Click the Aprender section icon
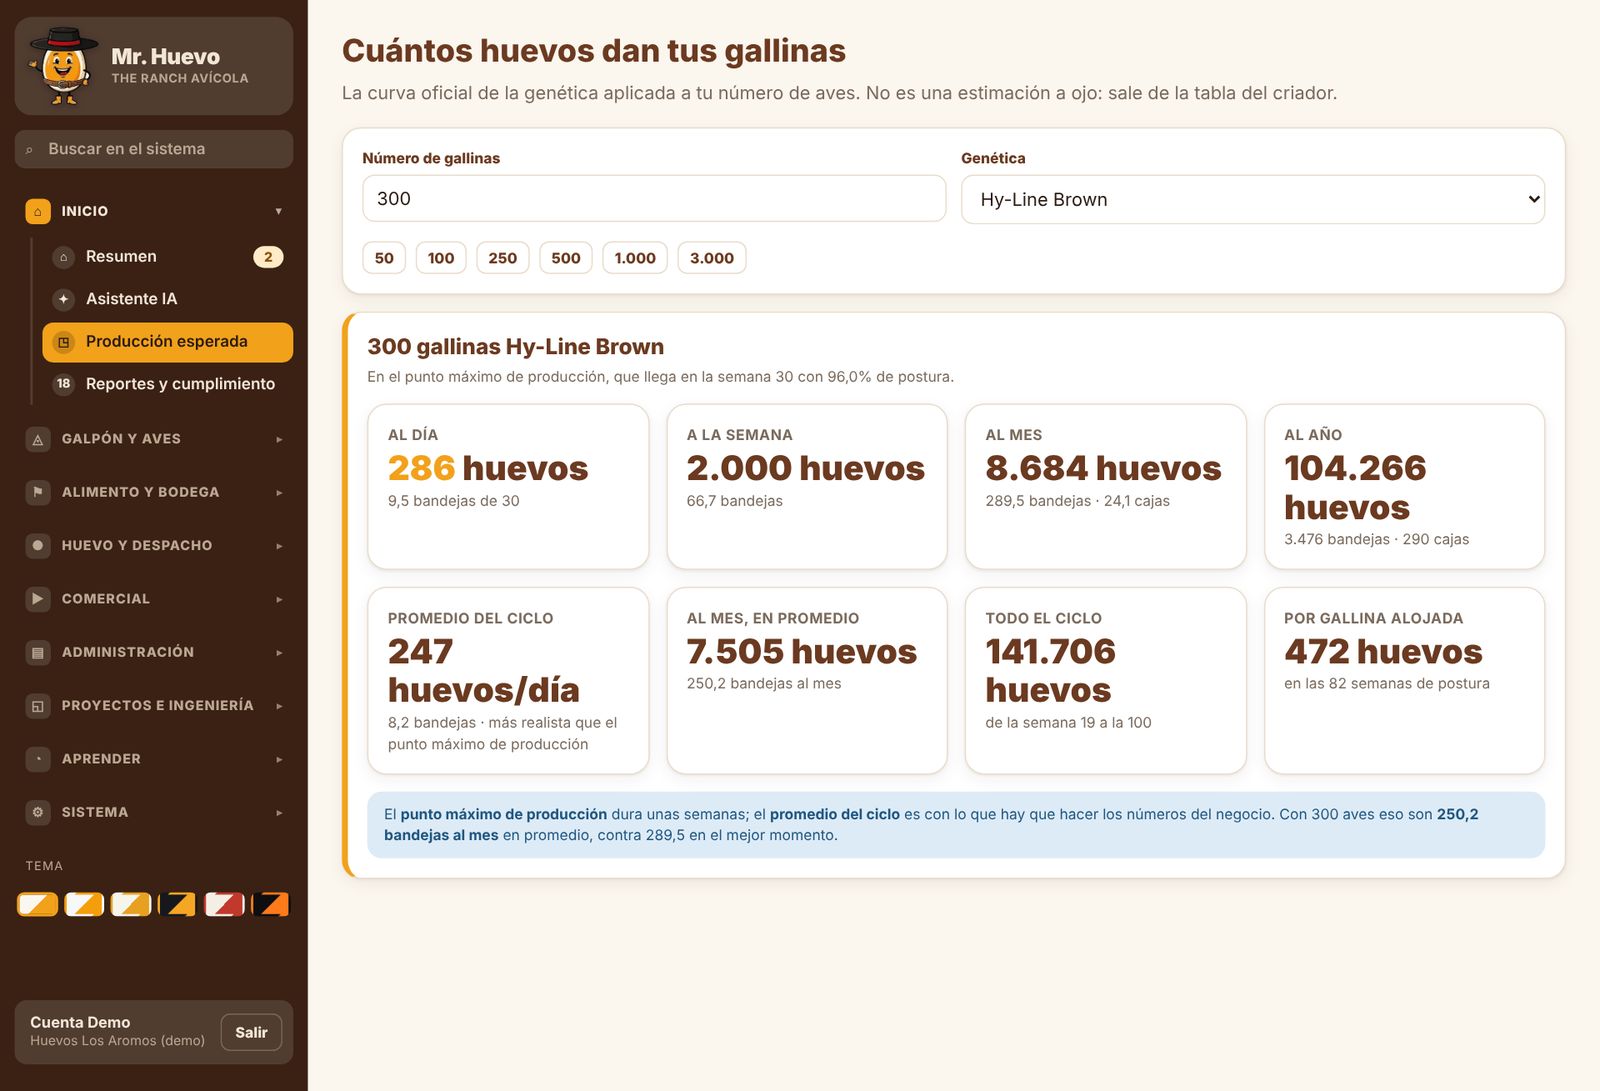 coord(38,759)
